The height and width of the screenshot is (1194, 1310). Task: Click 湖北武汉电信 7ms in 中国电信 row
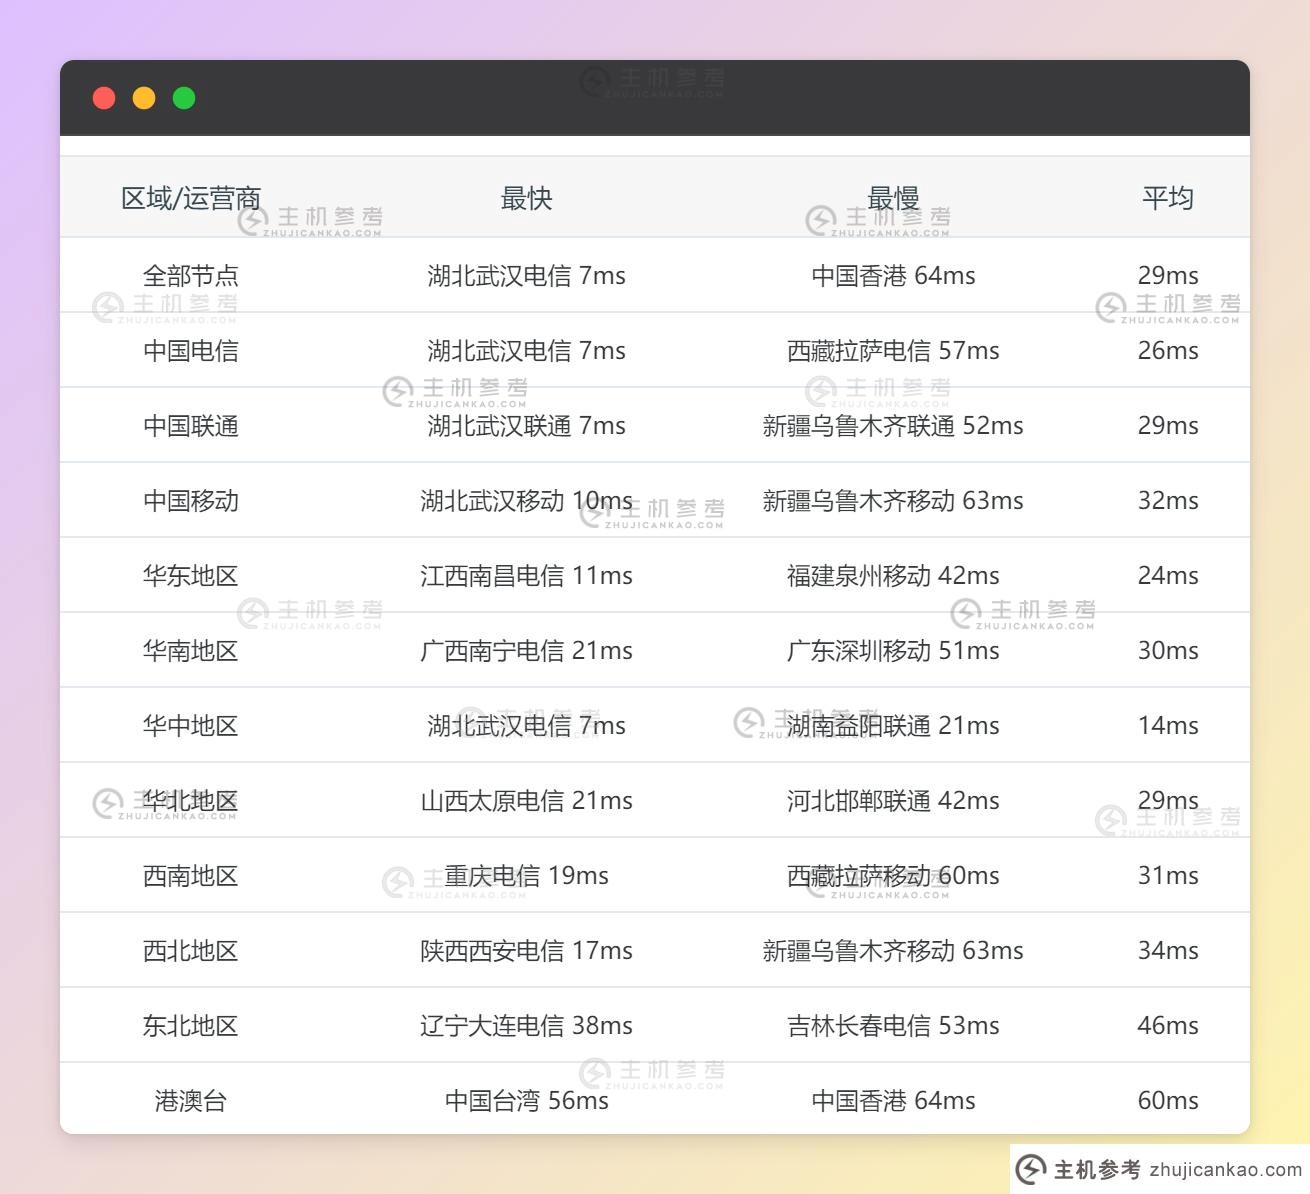click(x=526, y=350)
